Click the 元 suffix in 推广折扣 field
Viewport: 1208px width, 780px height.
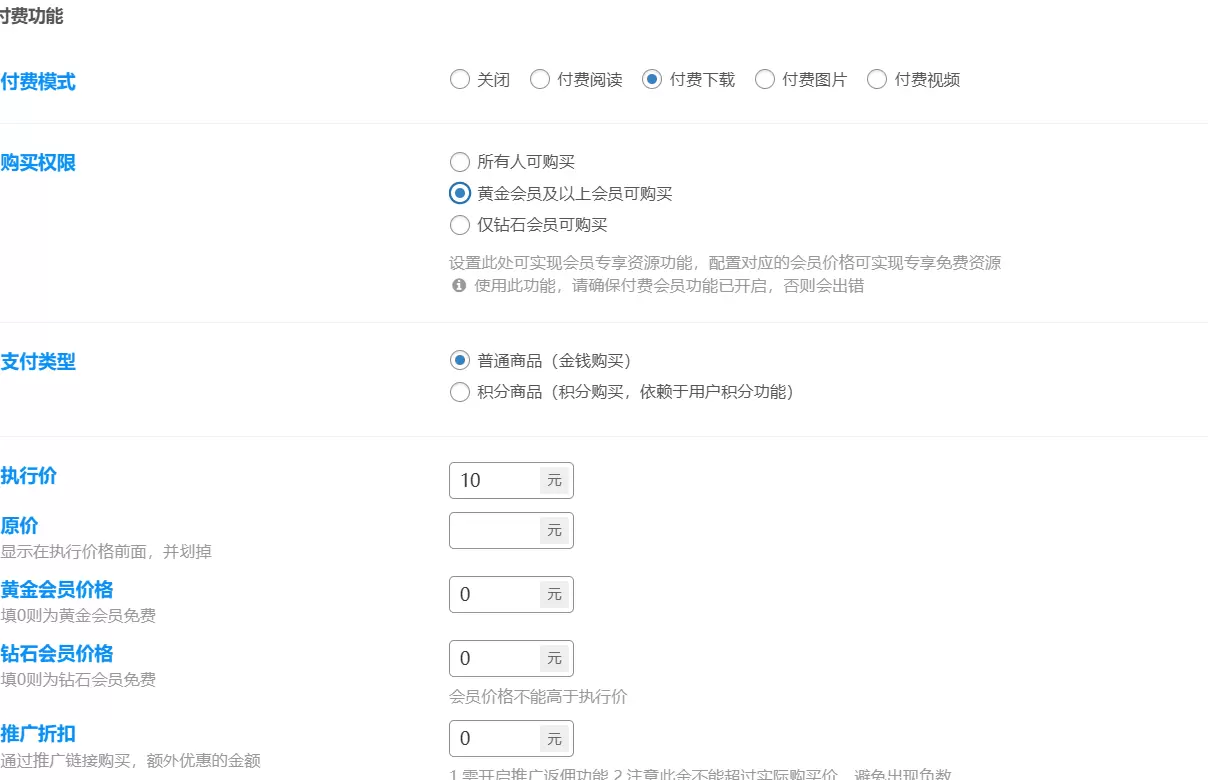pyautogui.click(x=554, y=738)
